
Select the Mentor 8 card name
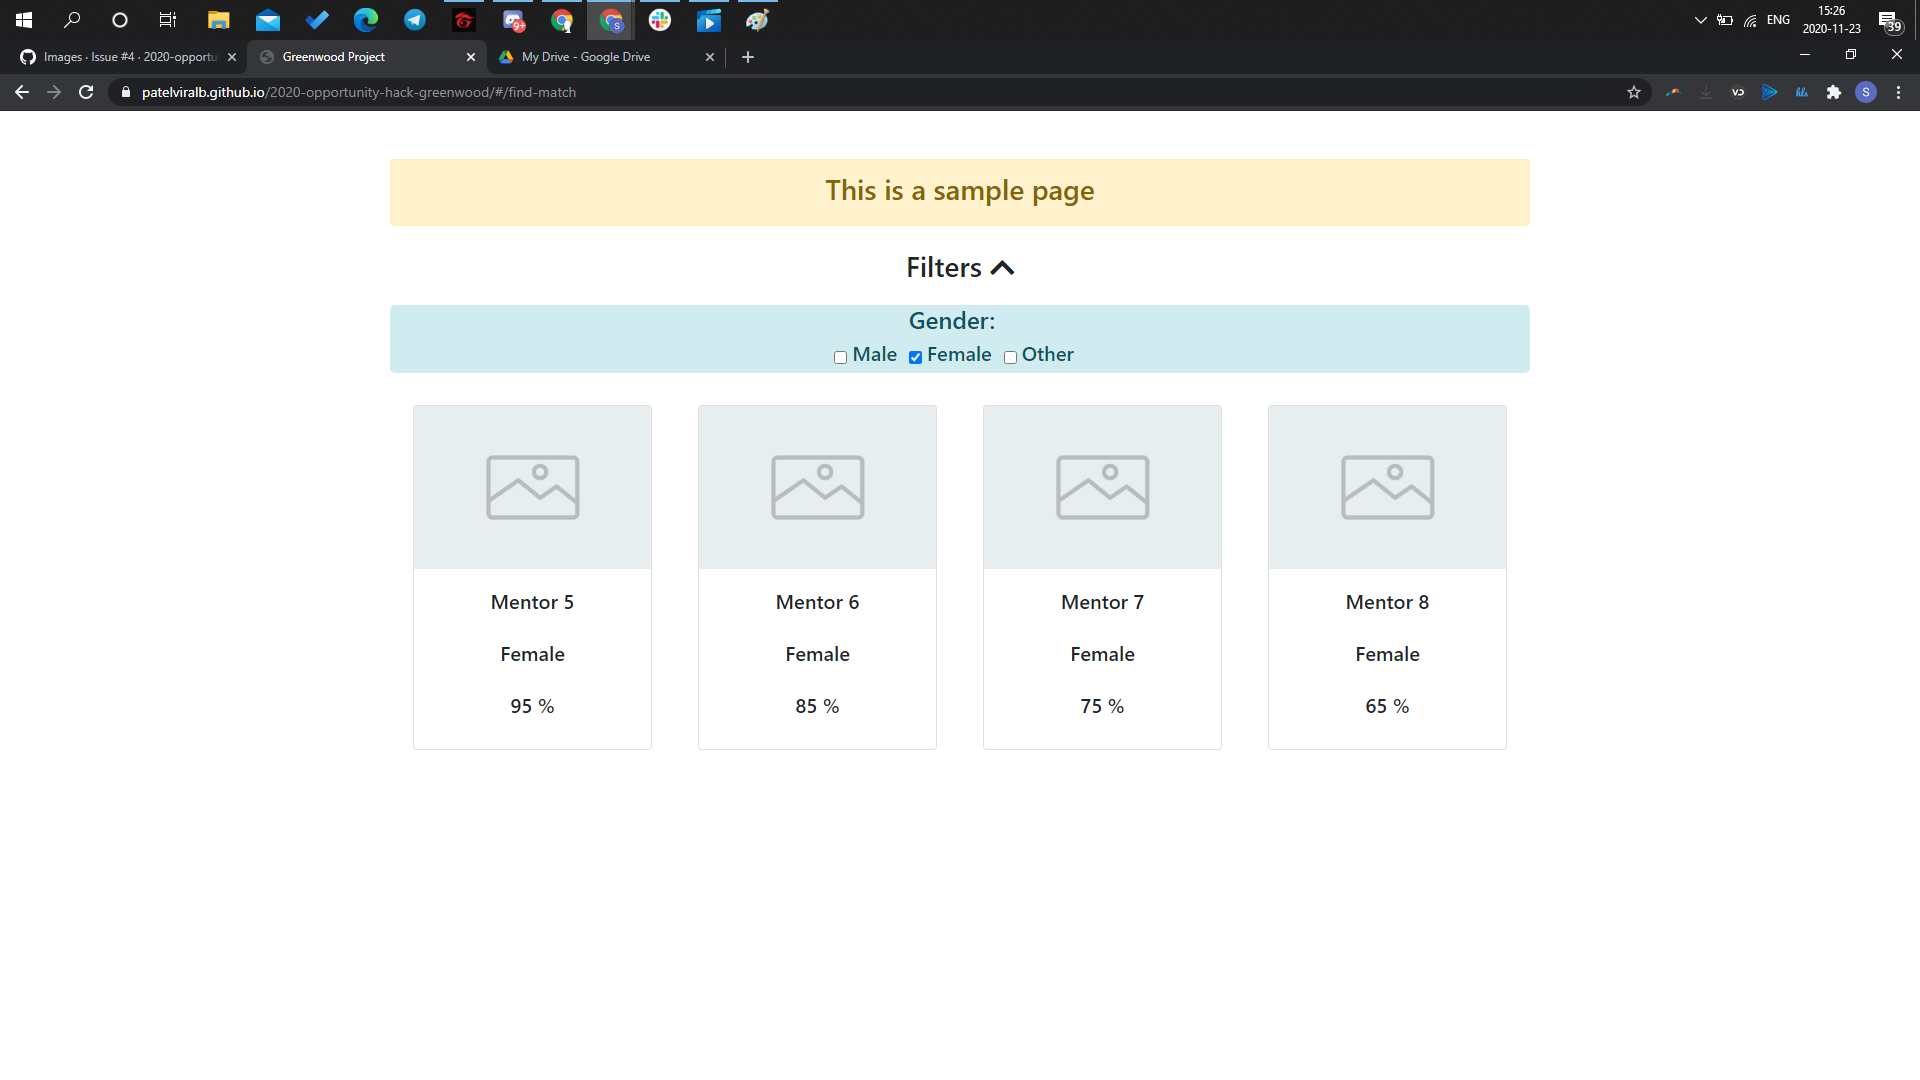1387,602
